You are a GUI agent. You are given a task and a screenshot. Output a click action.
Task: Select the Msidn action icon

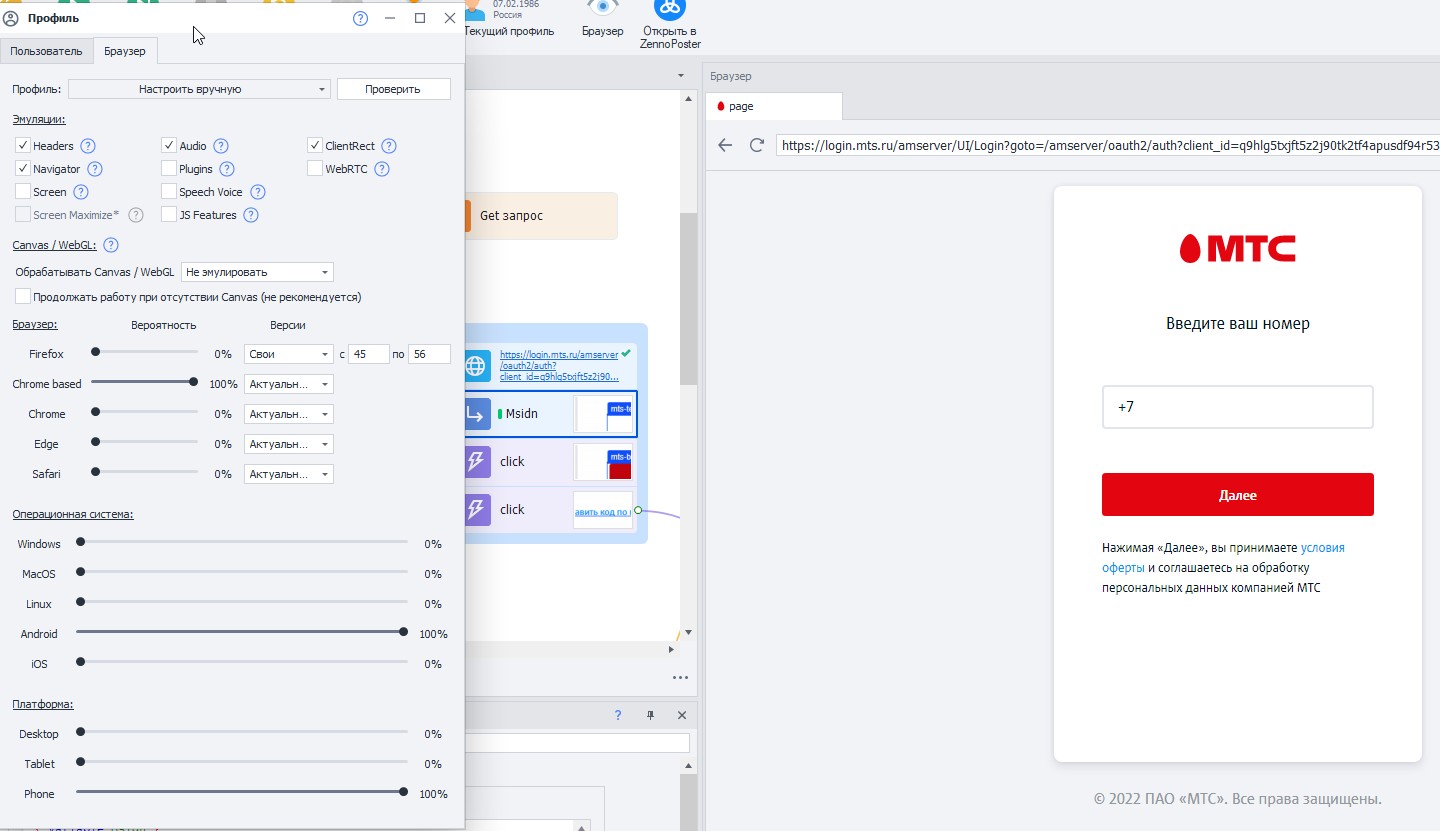(x=477, y=414)
